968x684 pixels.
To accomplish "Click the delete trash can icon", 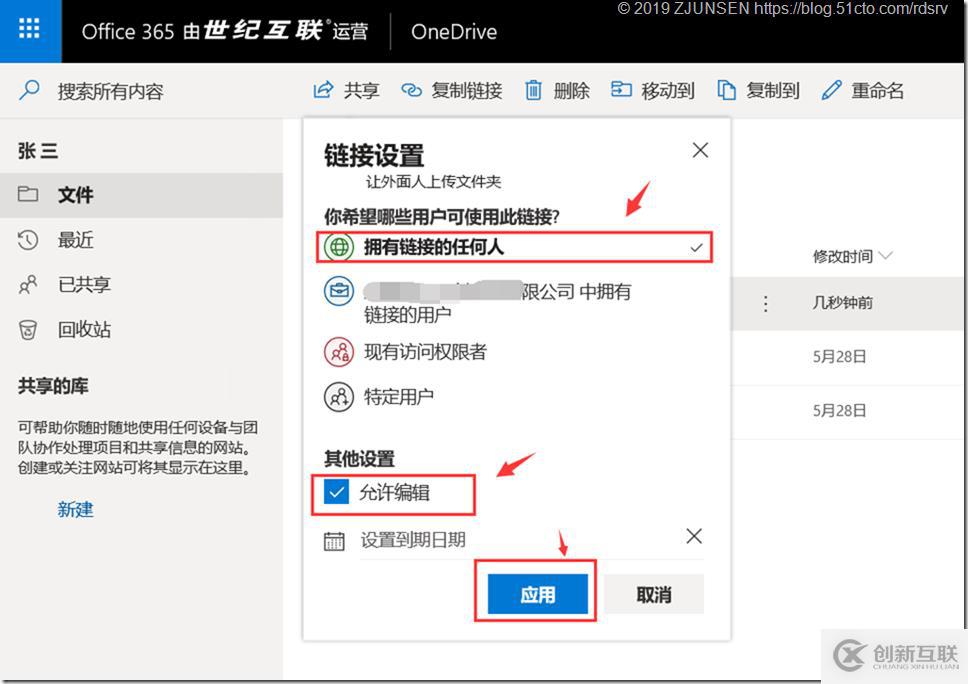I will click(533, 90).
